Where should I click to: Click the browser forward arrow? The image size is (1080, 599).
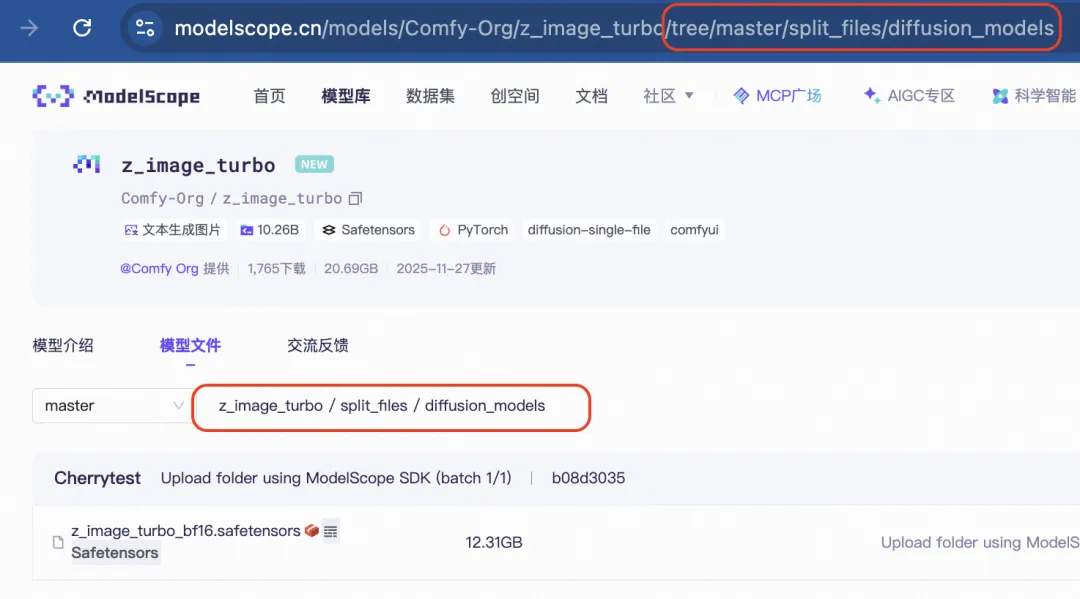(29, 28)
